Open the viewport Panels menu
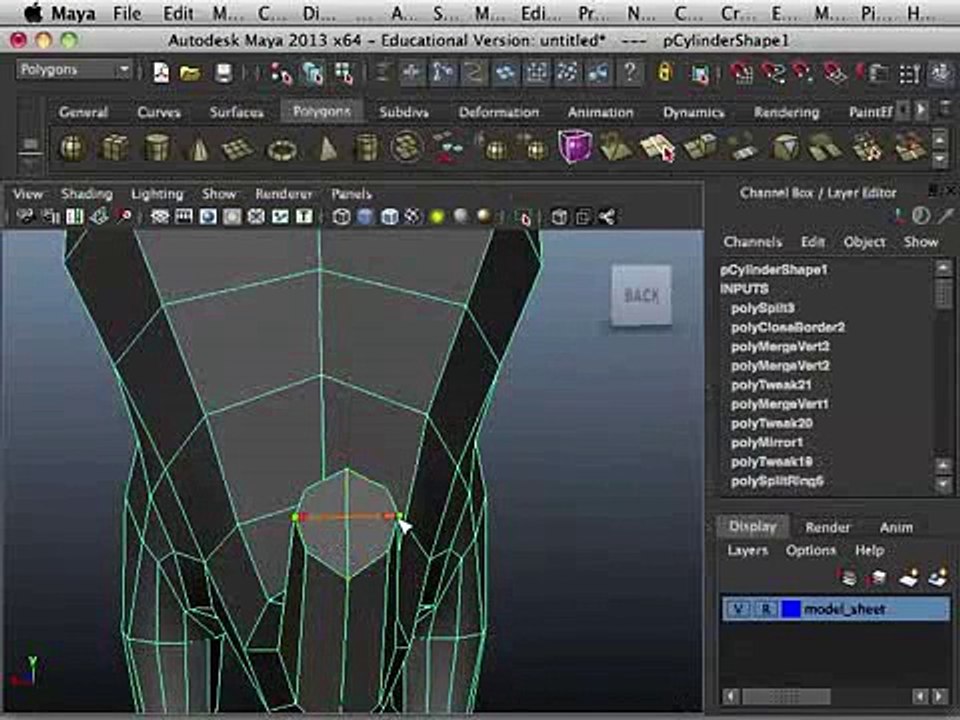 351,194
